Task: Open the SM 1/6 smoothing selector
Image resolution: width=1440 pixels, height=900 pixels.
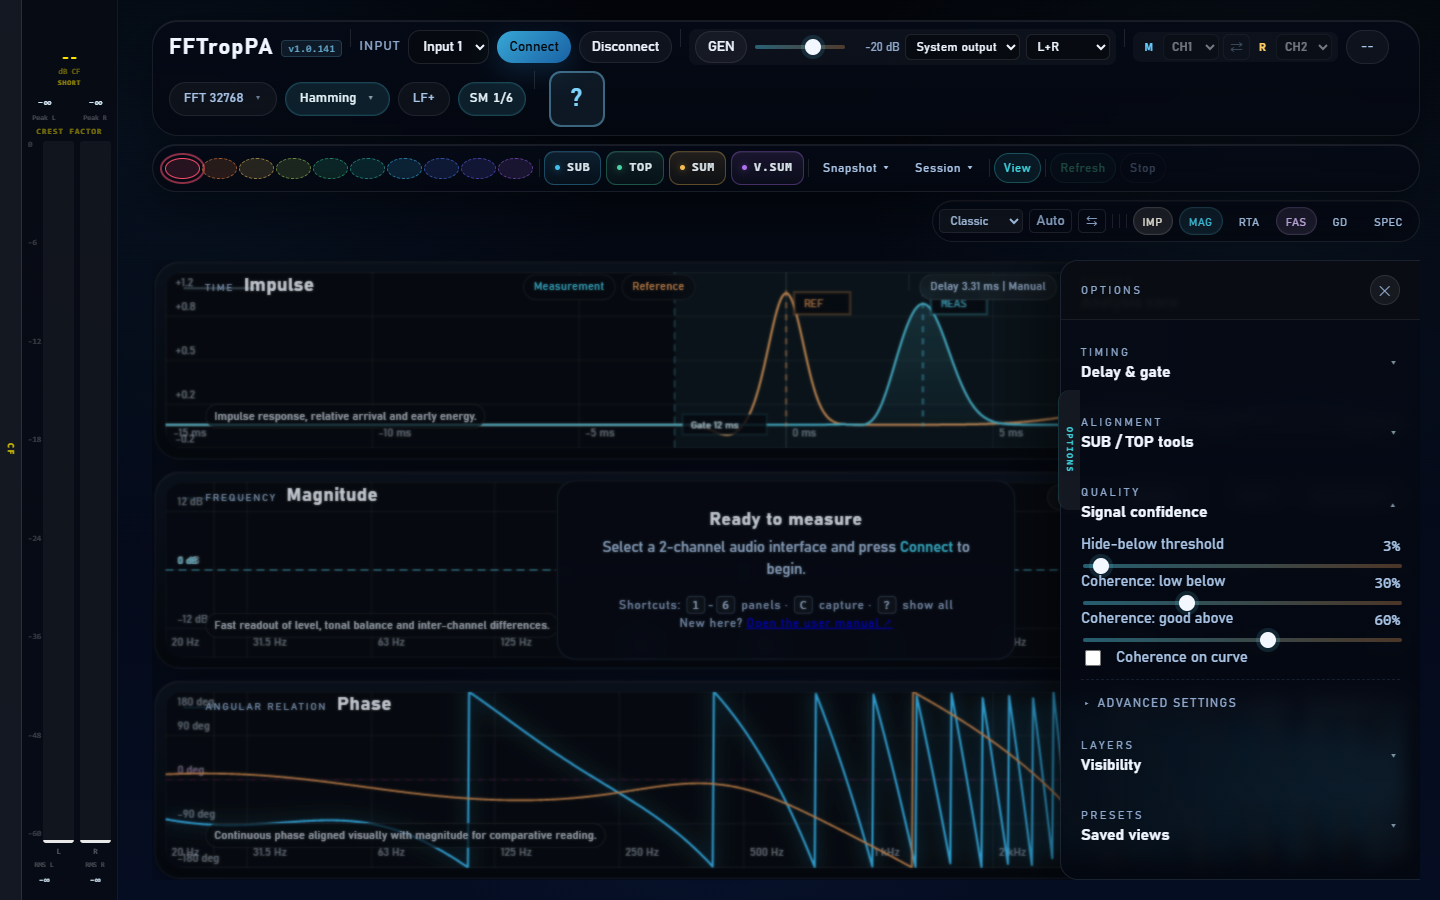Action: point(491,98)
